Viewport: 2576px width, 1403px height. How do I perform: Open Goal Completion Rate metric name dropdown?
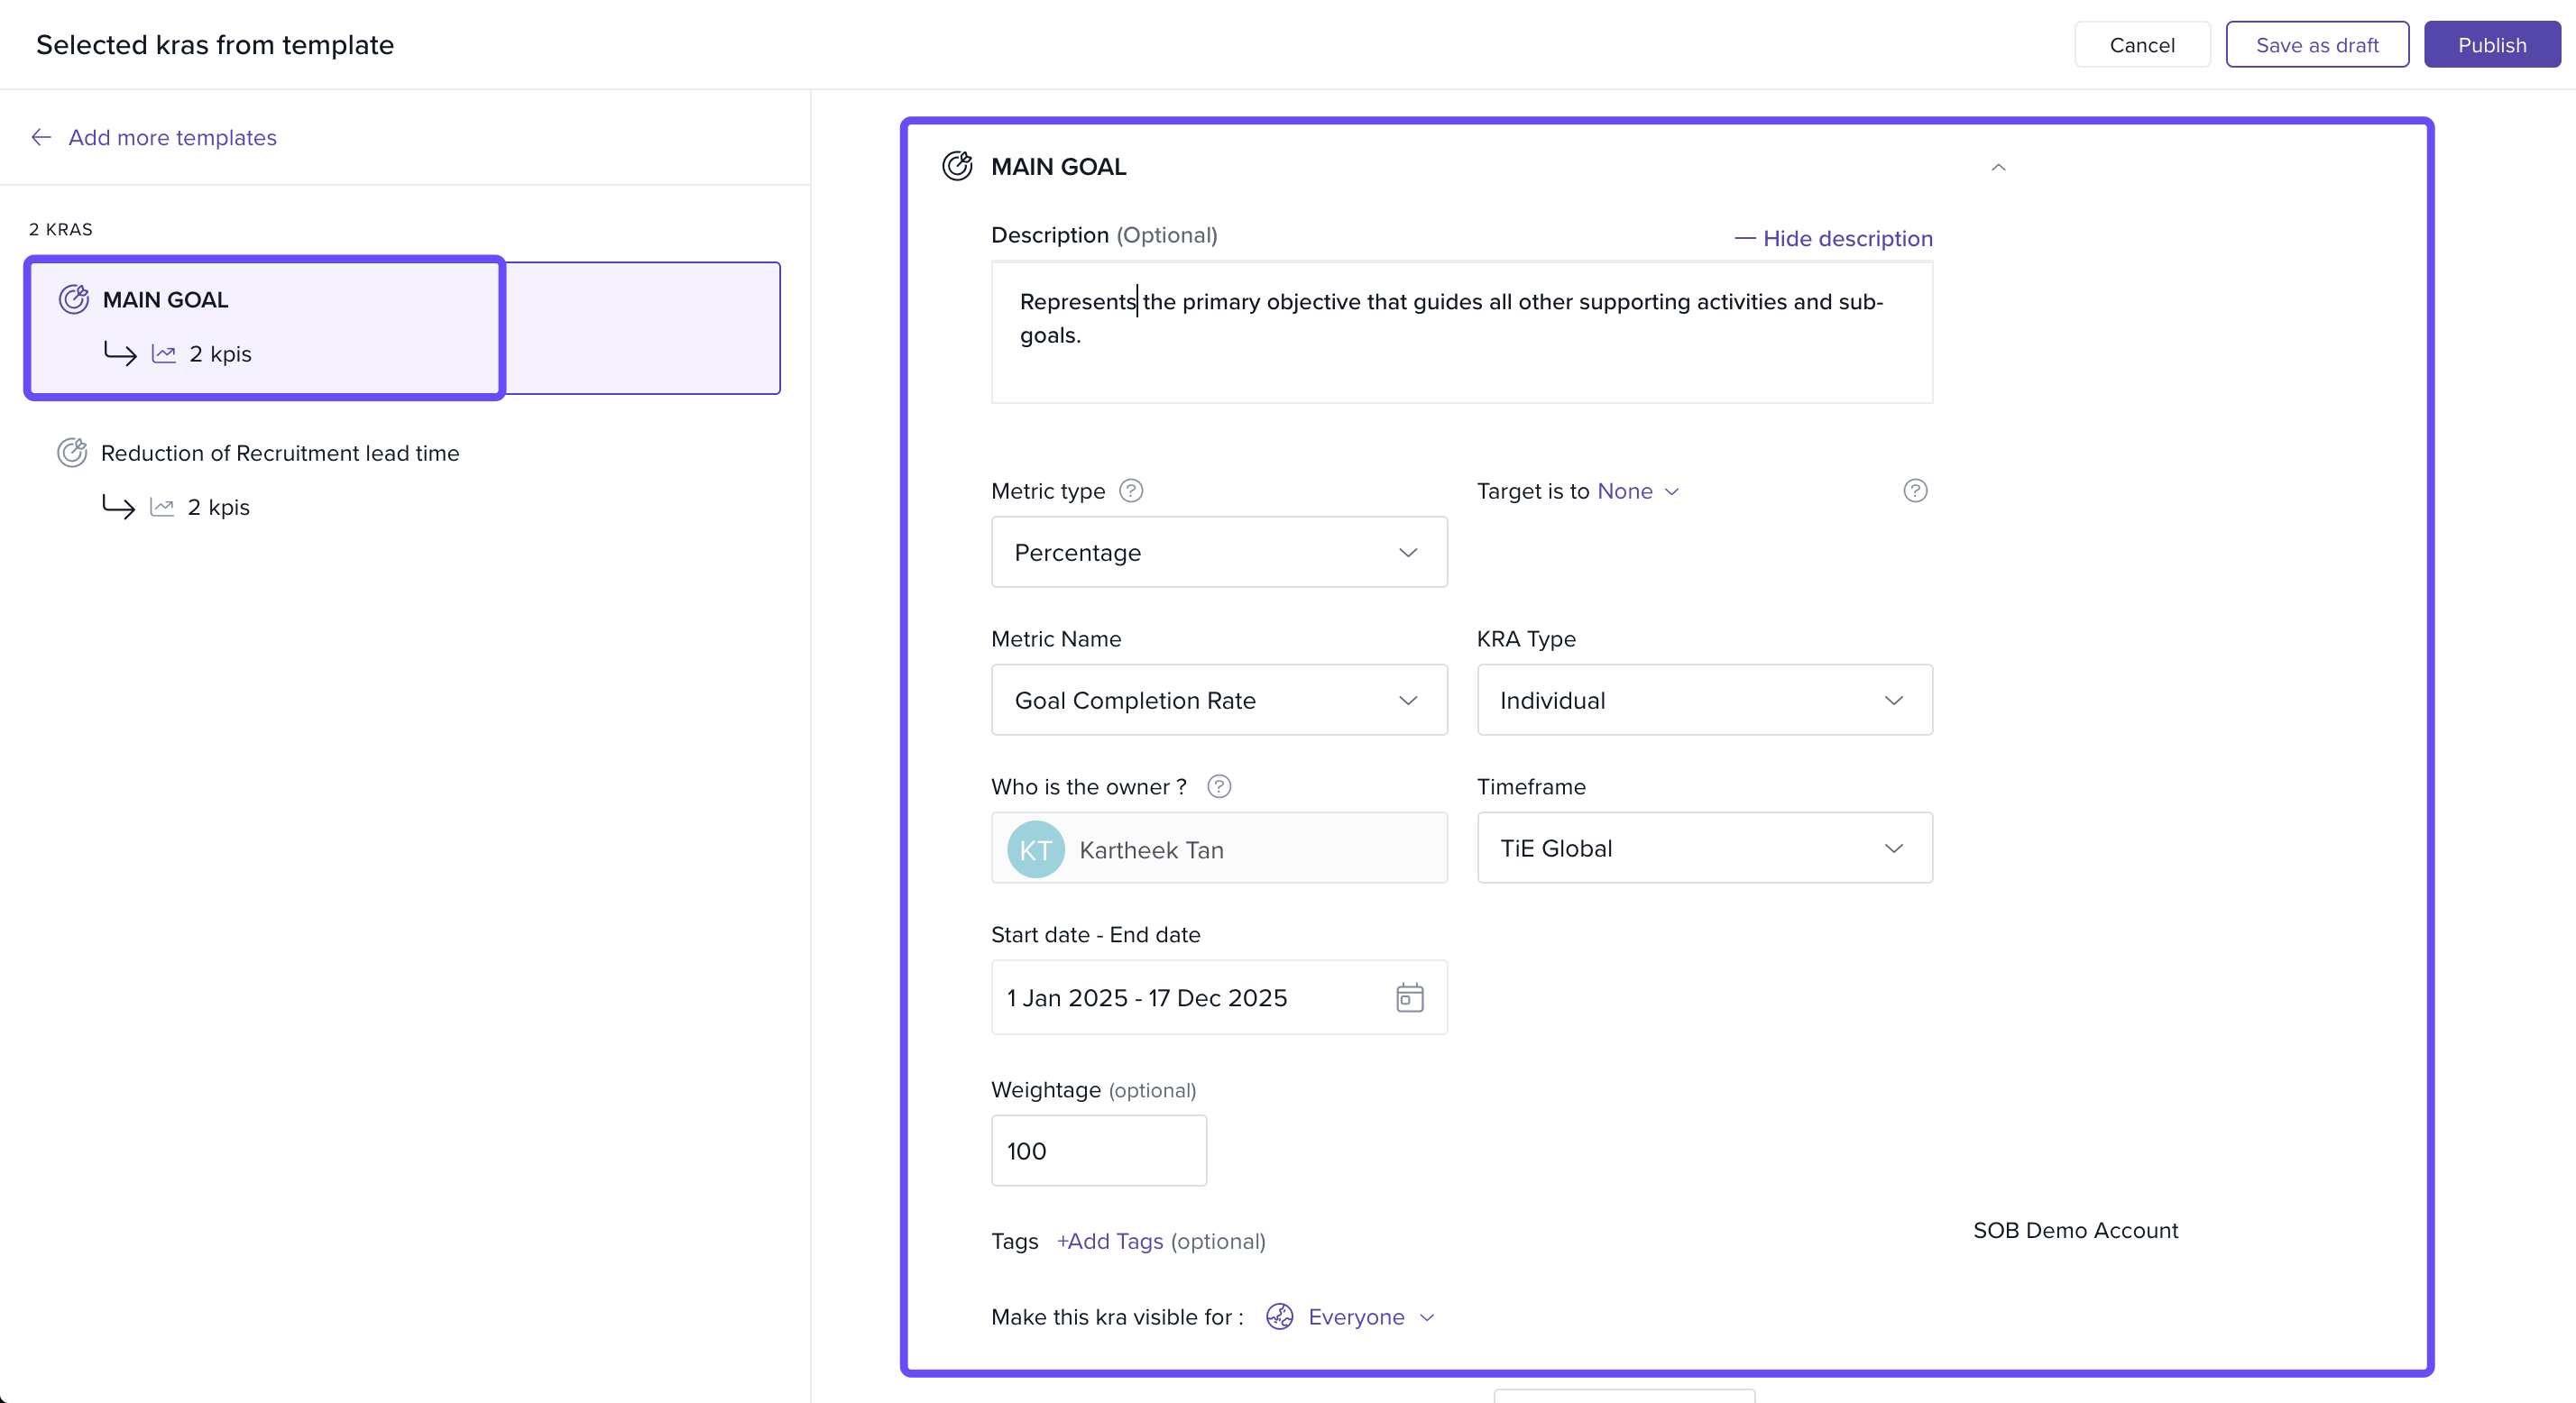coord(1218,700)
